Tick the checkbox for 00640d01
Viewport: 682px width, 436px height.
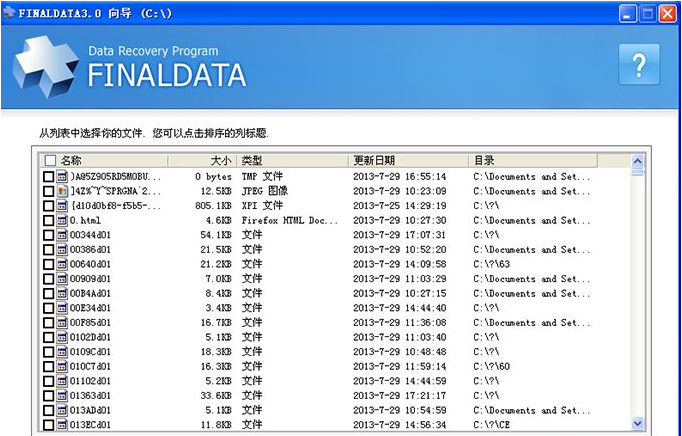coord(48,265)
